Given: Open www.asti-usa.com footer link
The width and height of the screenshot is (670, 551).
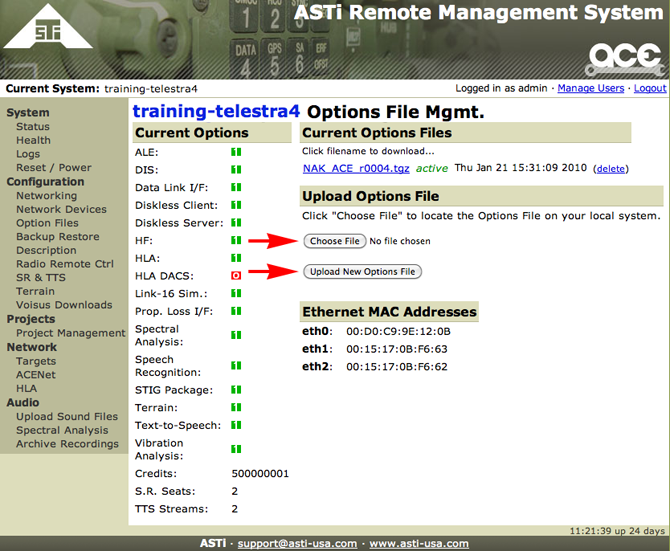Looking at the screenshot, I should pos(419,543).
